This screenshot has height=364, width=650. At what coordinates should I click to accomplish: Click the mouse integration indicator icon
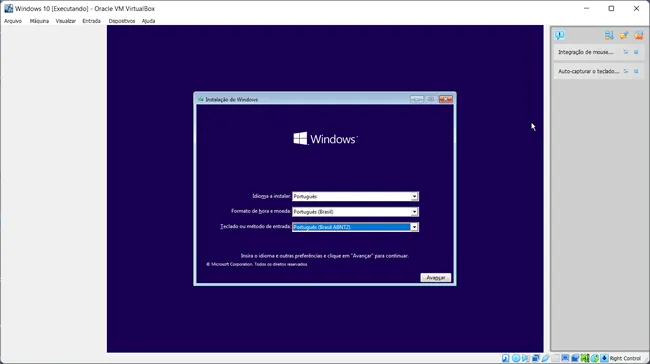click(594, 358)
